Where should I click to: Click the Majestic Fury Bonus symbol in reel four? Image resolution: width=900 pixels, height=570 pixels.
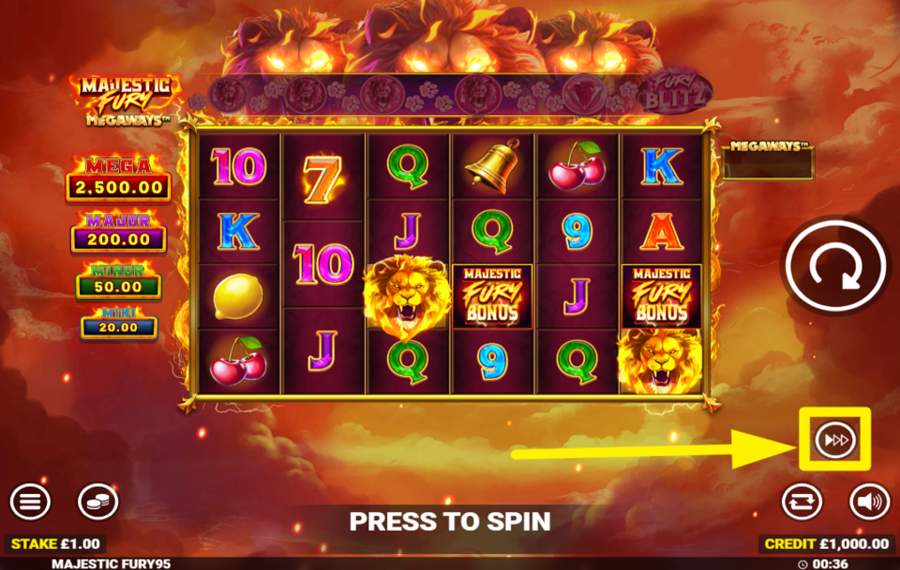click(492, 297)
